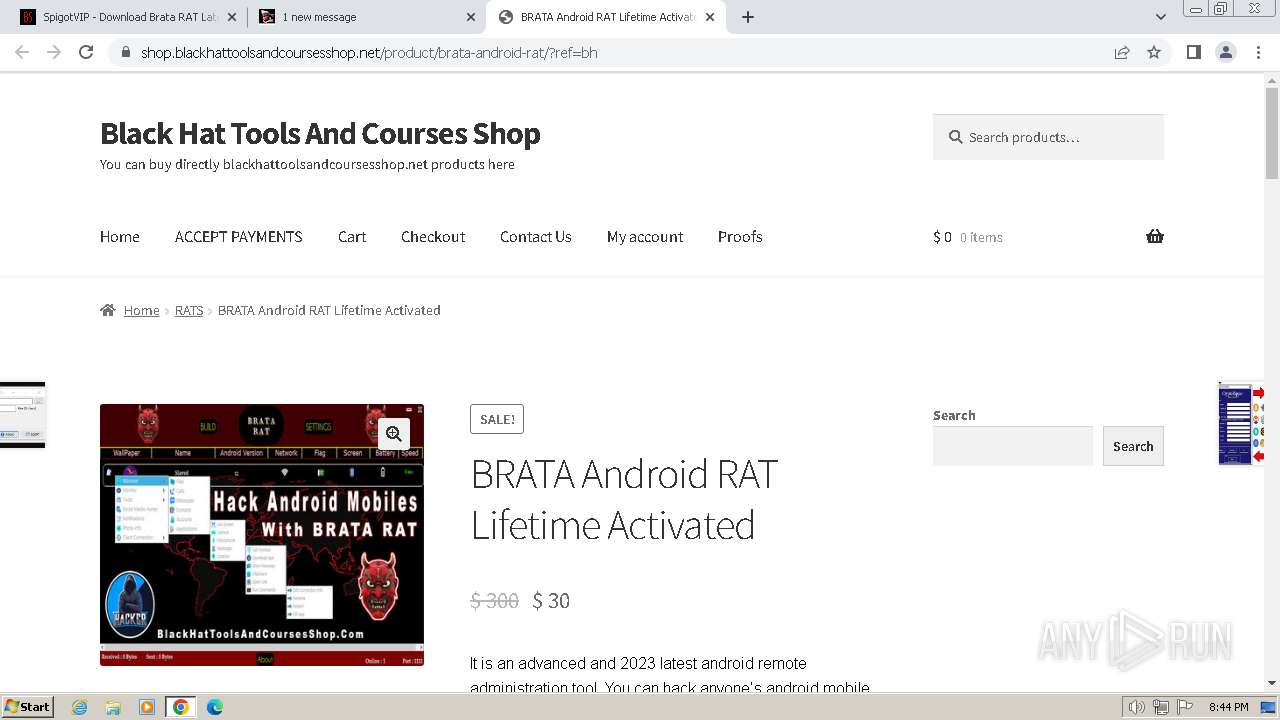Click the 8:44 PM system clock
Image resolution: width=1280 pixels, height=720 pixels.
(1228, 707)
